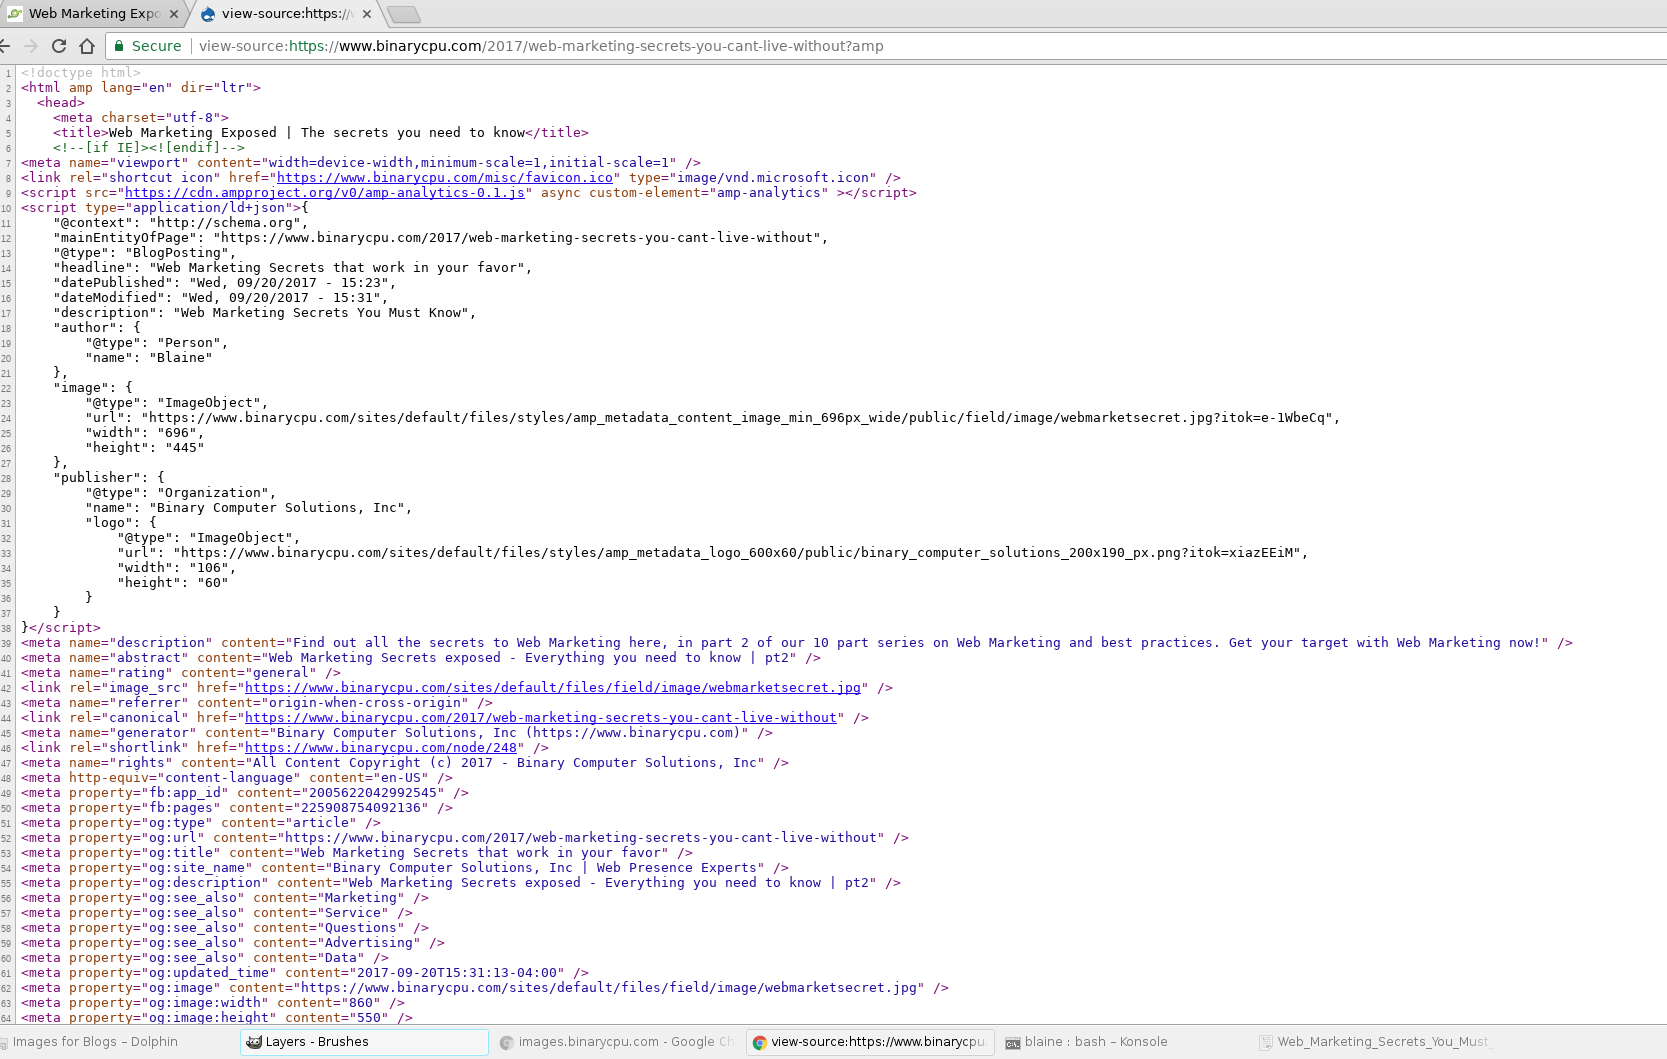Open the shortlink node/248 link
The width and height of the screenshot is (1667, 1059).
click(381, 748)
